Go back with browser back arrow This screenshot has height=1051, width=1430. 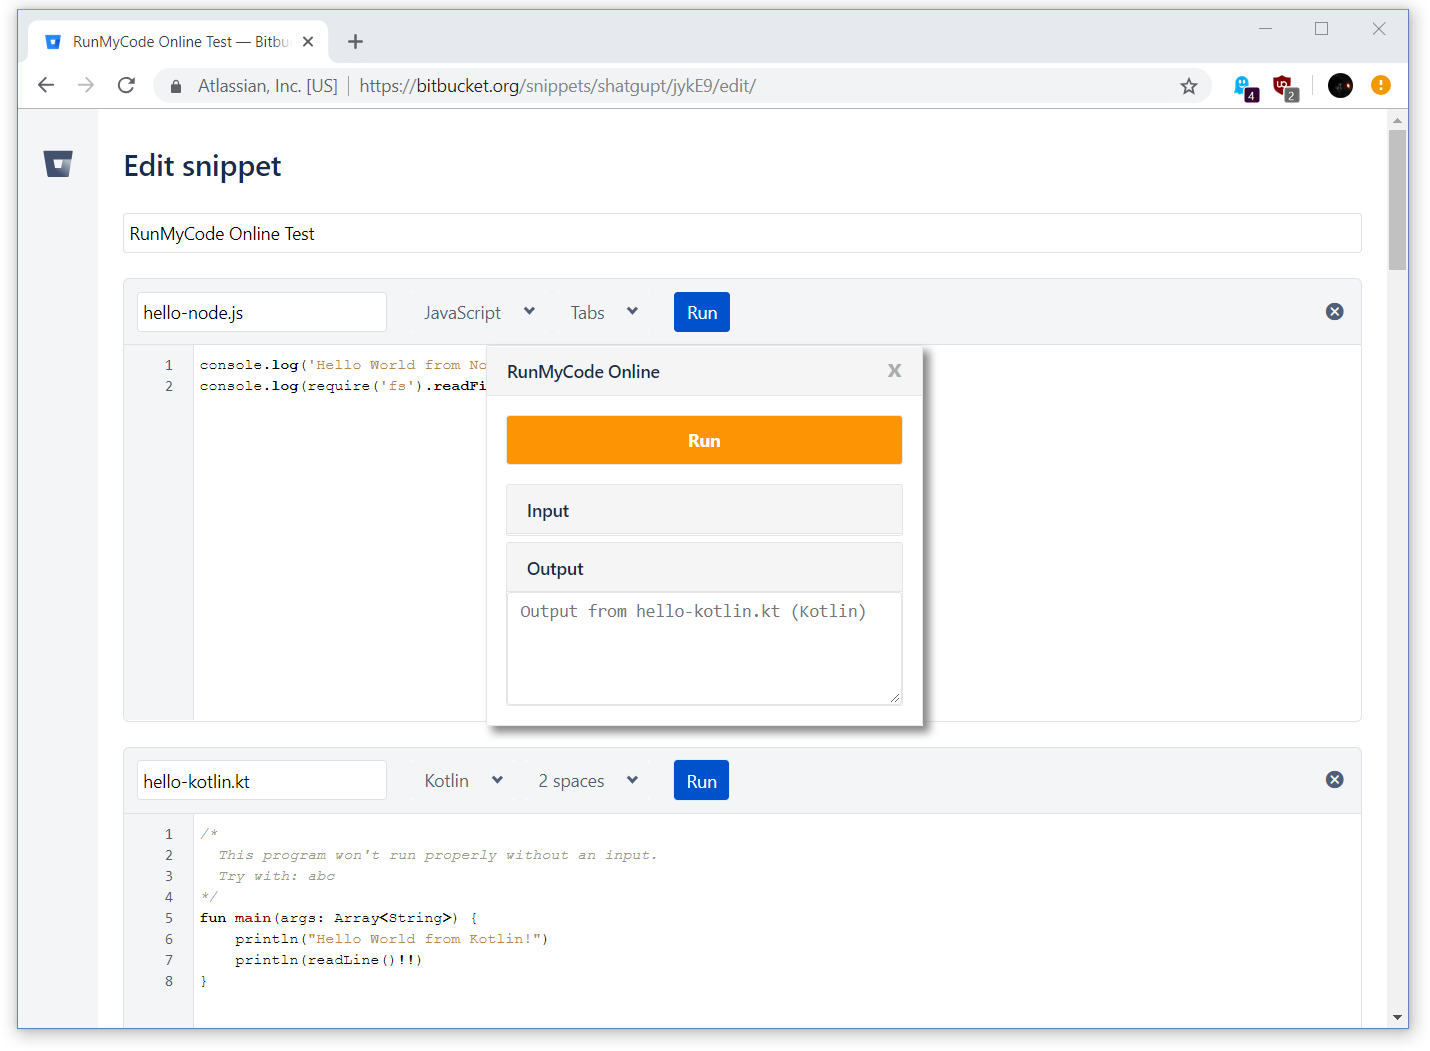(x=46, y=85)
